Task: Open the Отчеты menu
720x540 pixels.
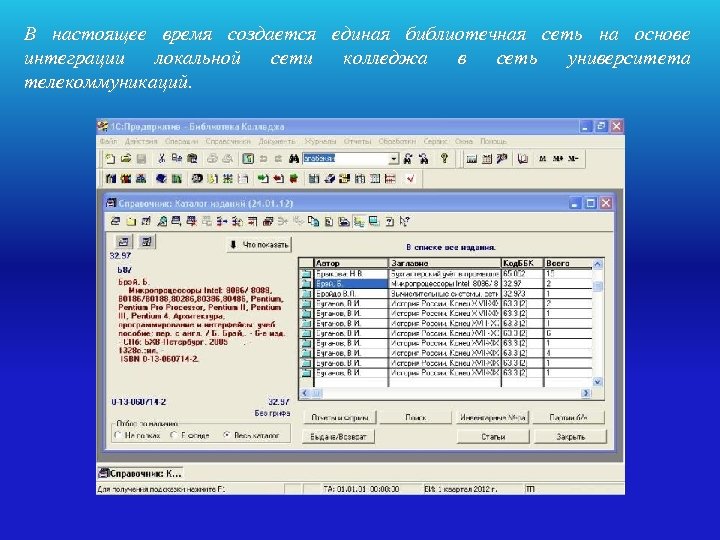Action: click(x=357, y=141)
